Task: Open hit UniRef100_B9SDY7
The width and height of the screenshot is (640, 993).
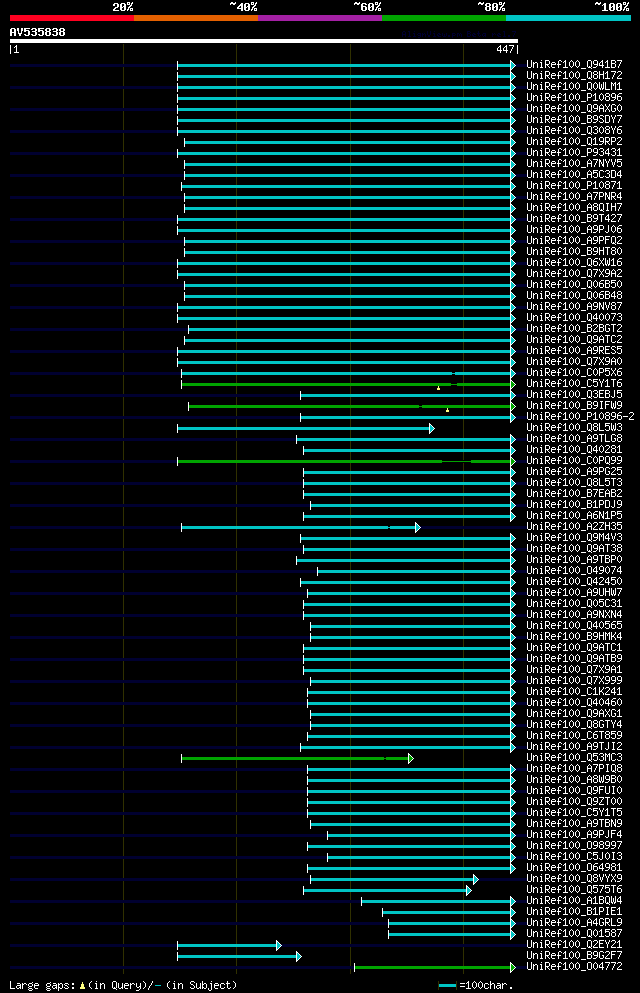Action: click(x=574, y=120)
